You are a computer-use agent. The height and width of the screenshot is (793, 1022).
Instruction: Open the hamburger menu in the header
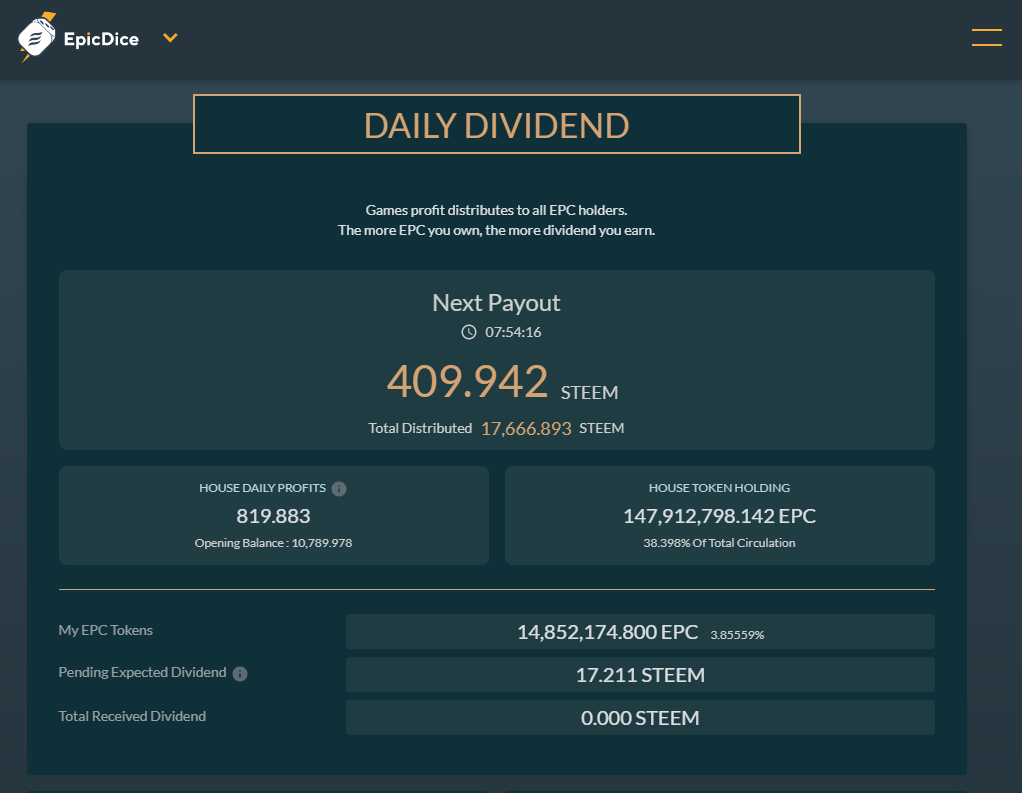pos(986,38)
